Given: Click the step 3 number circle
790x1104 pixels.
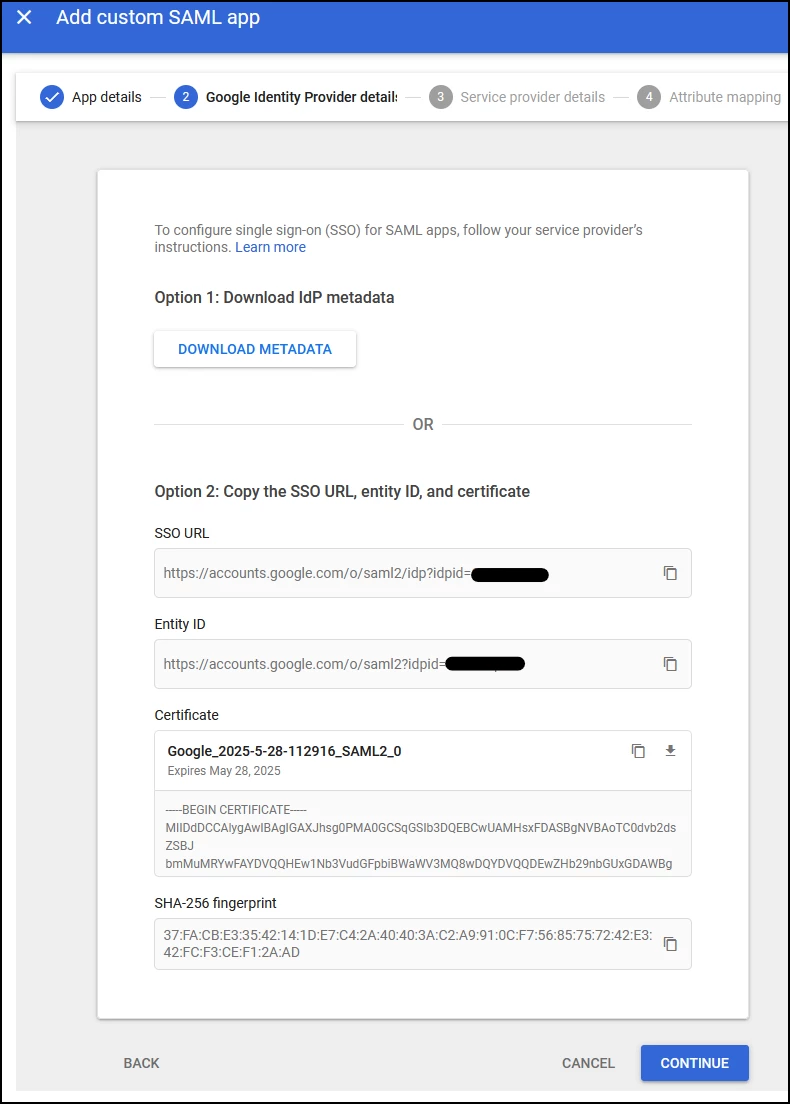Looking at the screenshot, I should (441, 97).
